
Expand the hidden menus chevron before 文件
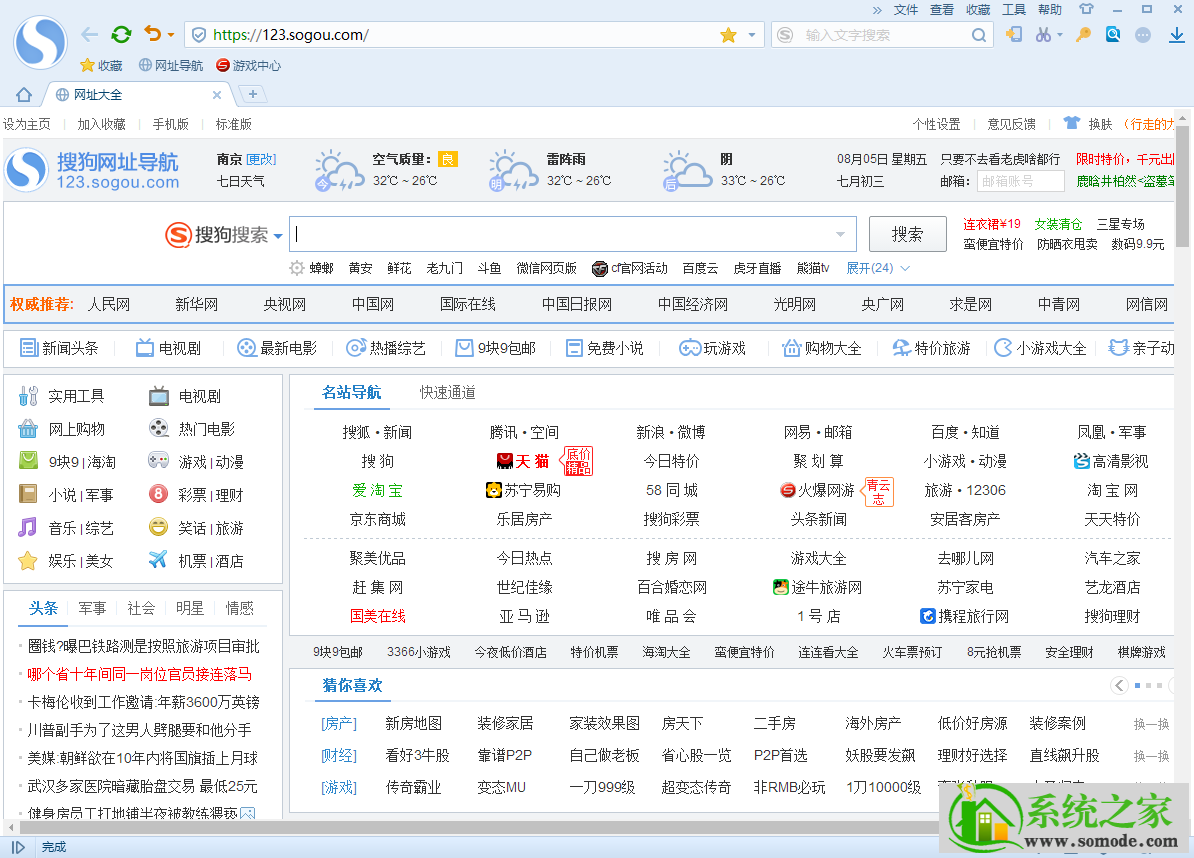[877, 10]
